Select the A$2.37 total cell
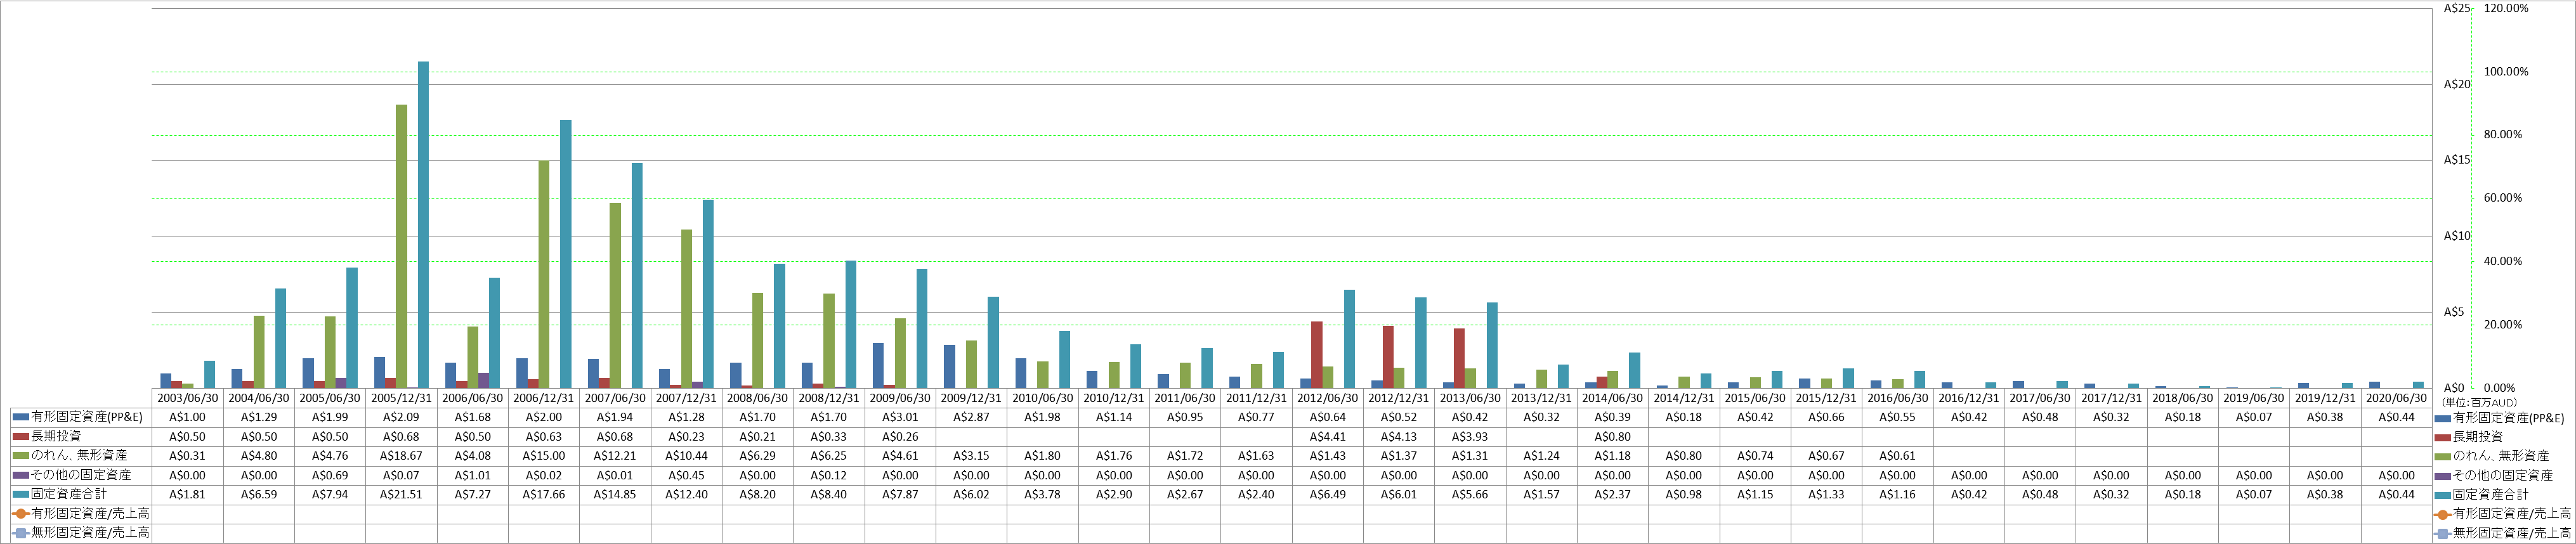Image resolution: width=2576 pixels, height=544 pixels. pos(1612,494)
